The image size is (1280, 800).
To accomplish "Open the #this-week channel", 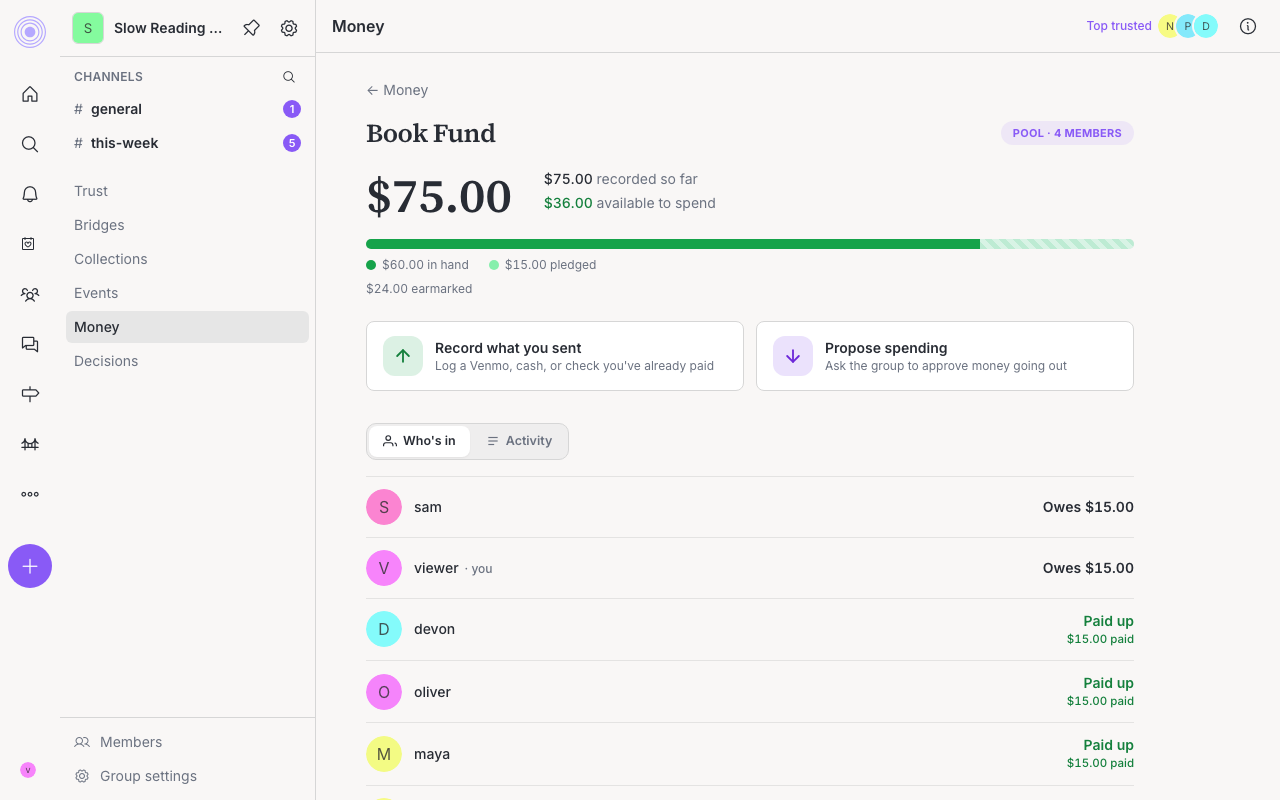I will (x=187, y=143).
